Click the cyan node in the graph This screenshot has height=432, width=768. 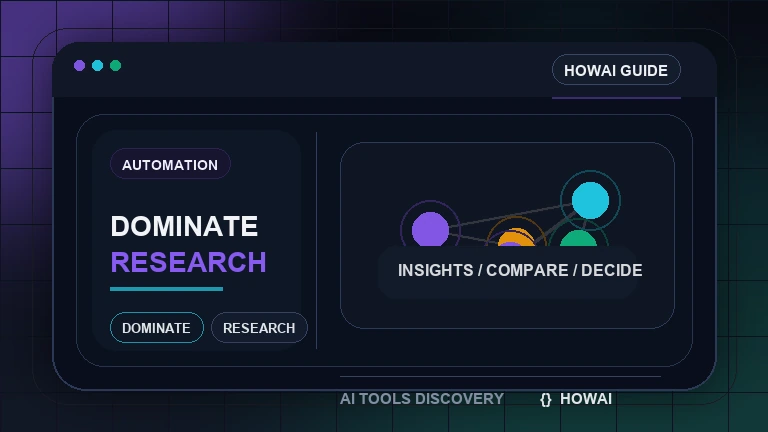tap(590, 200)
